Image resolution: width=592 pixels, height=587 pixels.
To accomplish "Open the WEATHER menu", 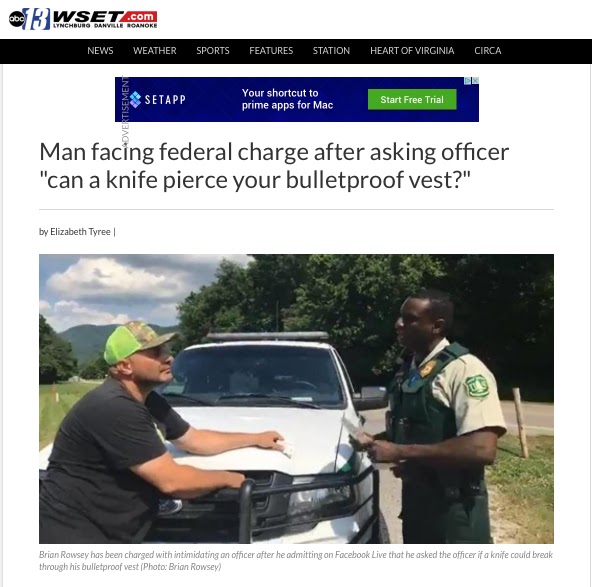I will point(154,51).
